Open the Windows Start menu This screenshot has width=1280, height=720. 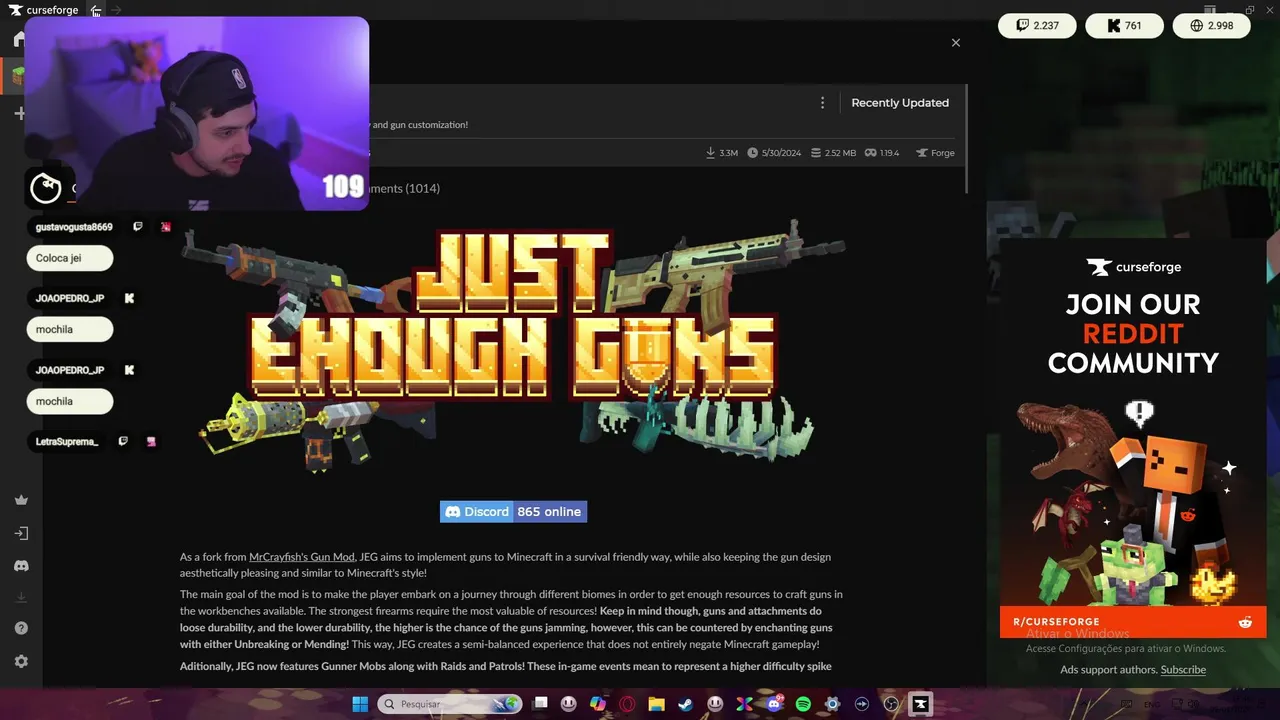click(359, 704)
